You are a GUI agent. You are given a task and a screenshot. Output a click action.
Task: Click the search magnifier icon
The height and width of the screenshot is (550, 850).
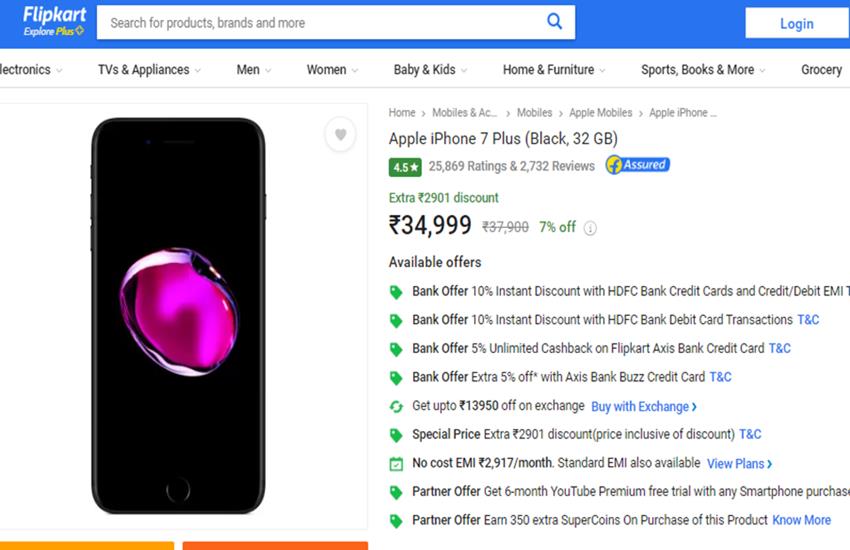pos(554,22)
